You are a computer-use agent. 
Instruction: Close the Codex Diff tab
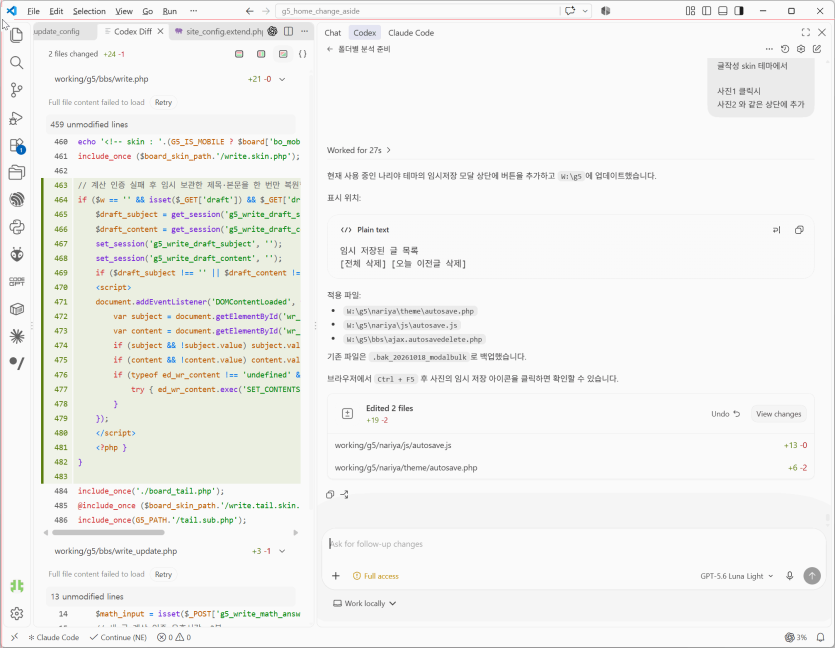[160, 31]
